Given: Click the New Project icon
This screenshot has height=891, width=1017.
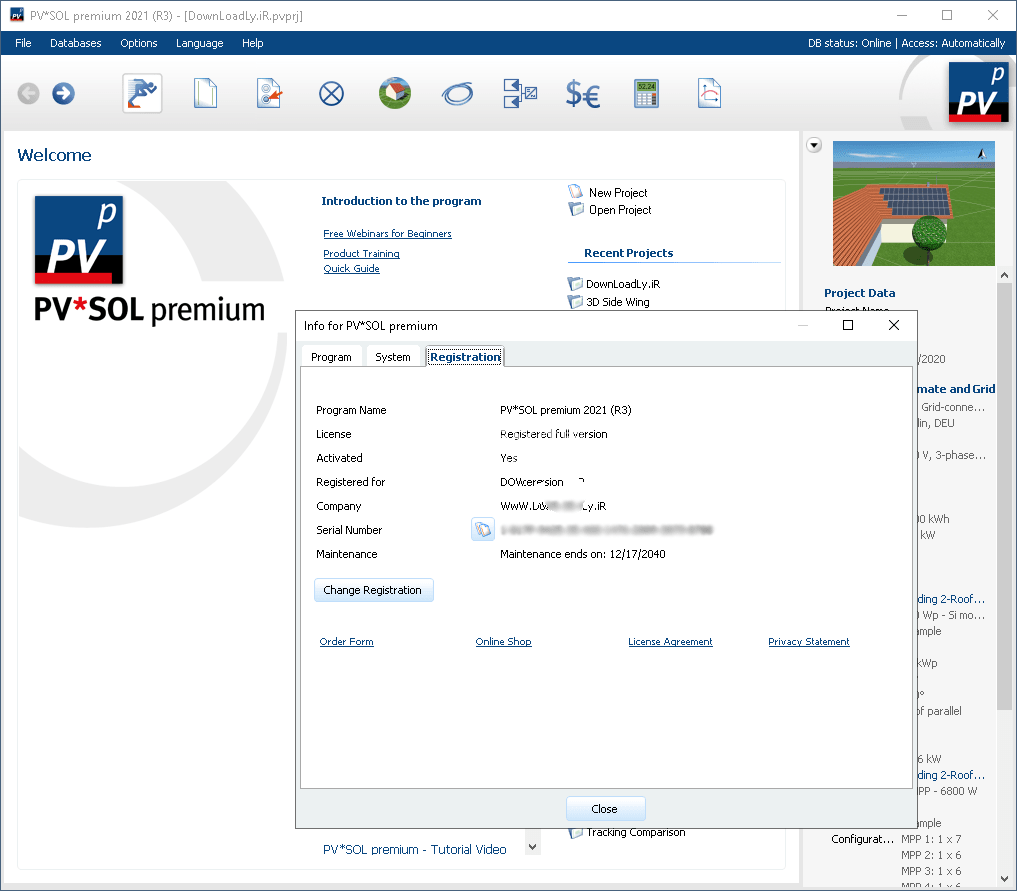Looking at the screenshot, I should coord(575,192).
